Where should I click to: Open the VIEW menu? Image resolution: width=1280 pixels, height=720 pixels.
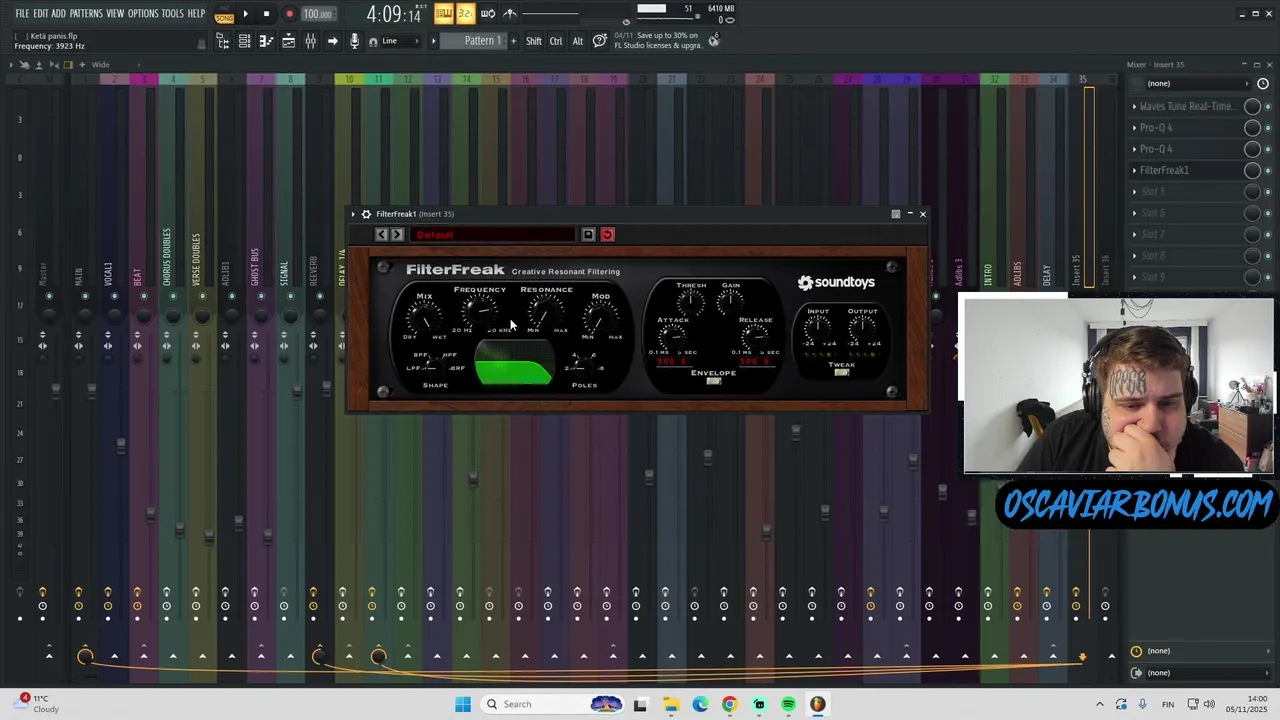(x=115, y=13)
